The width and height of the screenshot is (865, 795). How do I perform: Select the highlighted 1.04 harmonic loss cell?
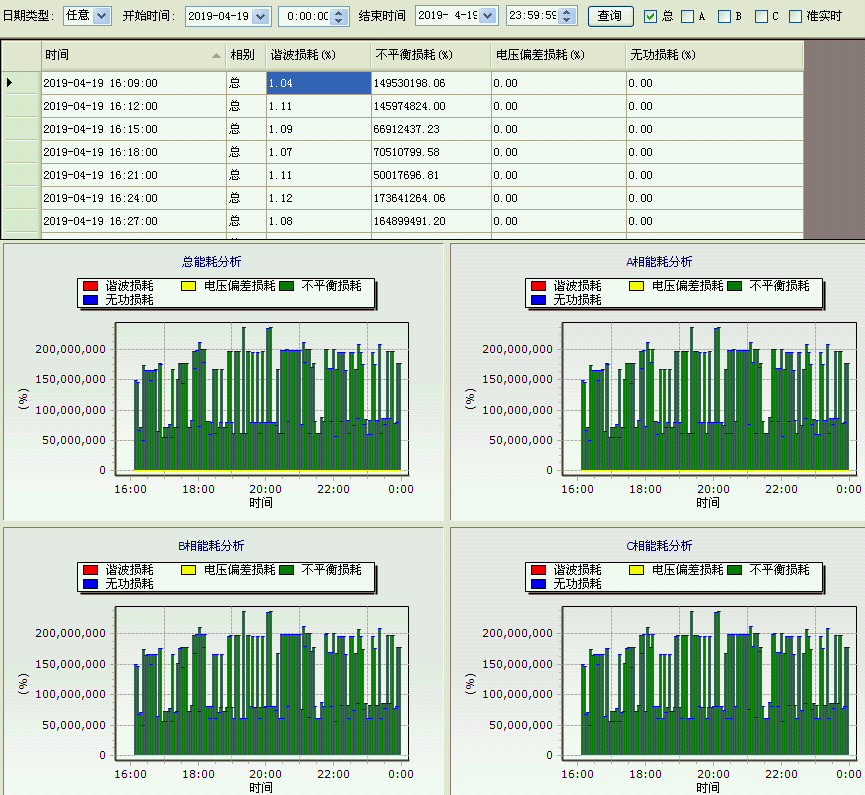(x=318, y=83)
